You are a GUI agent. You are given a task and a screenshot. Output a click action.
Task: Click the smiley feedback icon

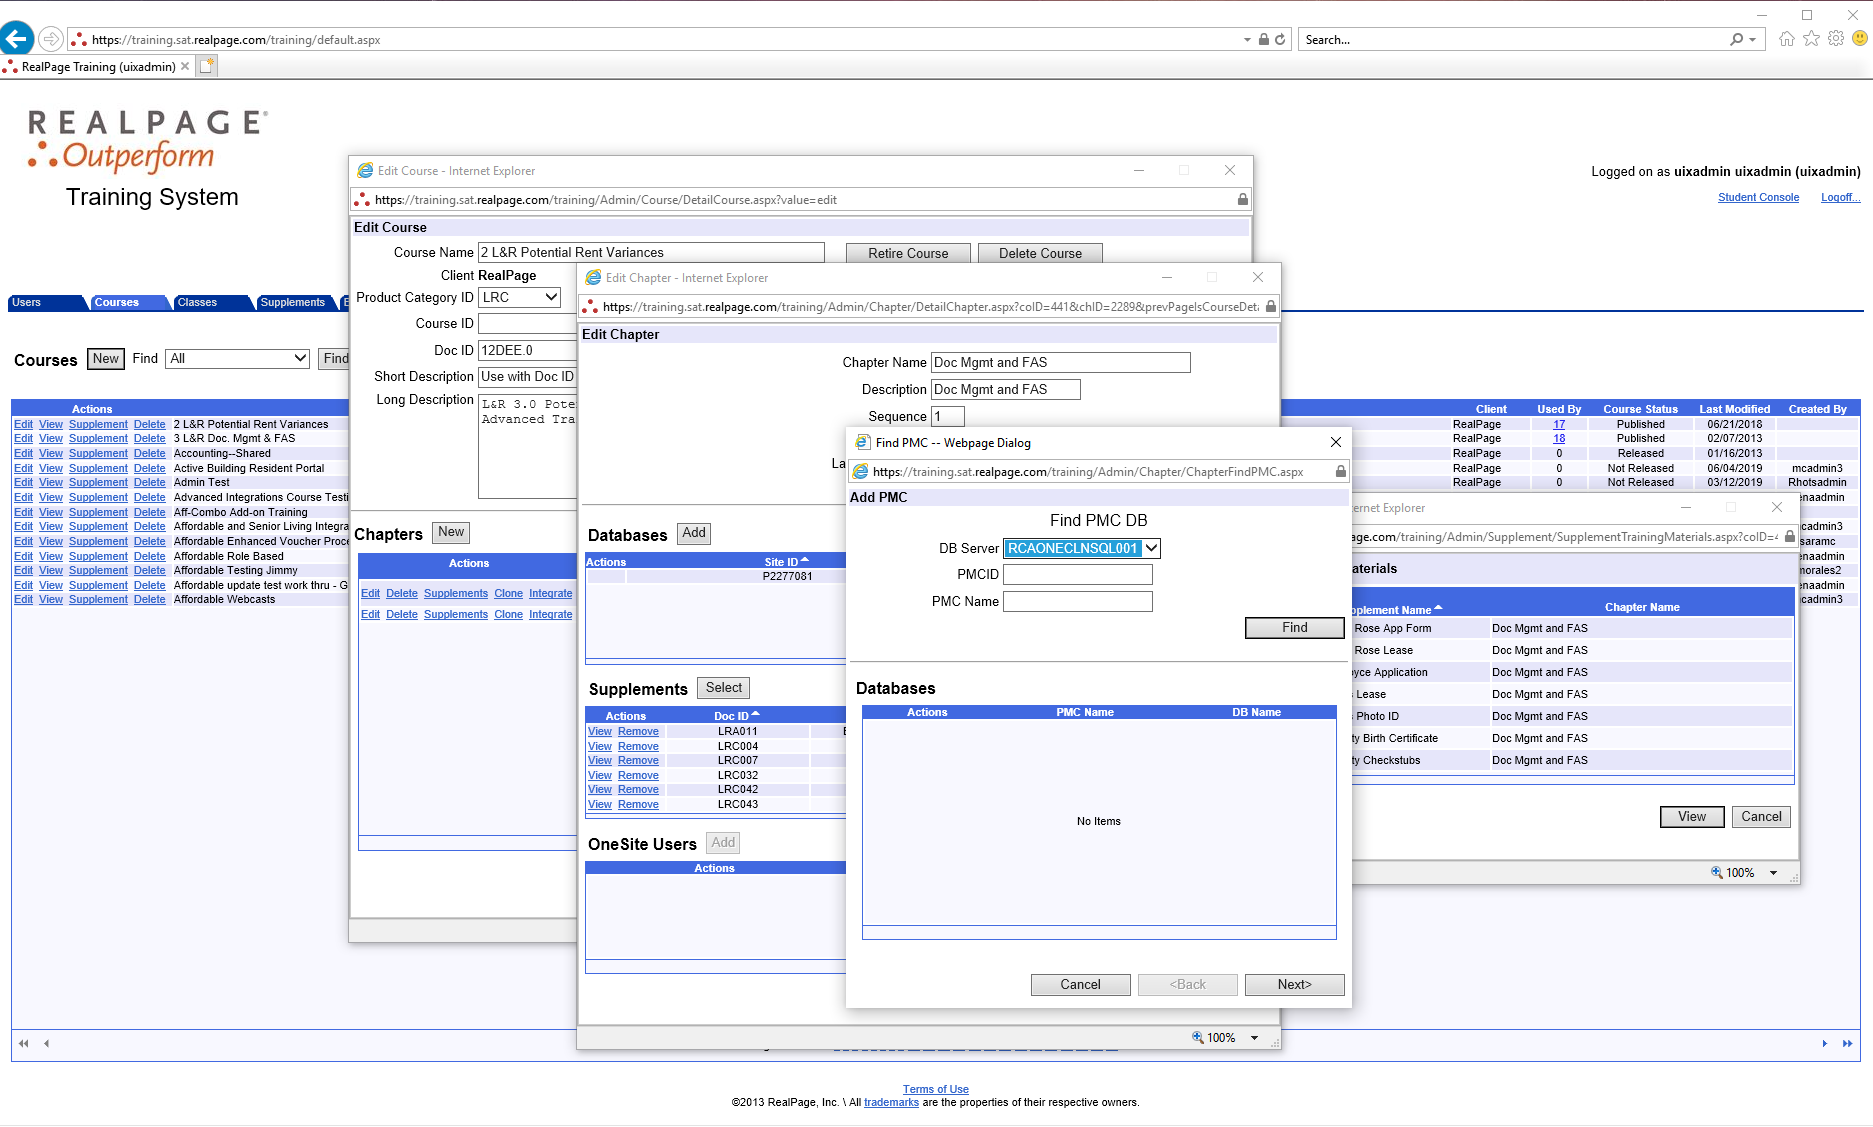(x=1860, y=39)
